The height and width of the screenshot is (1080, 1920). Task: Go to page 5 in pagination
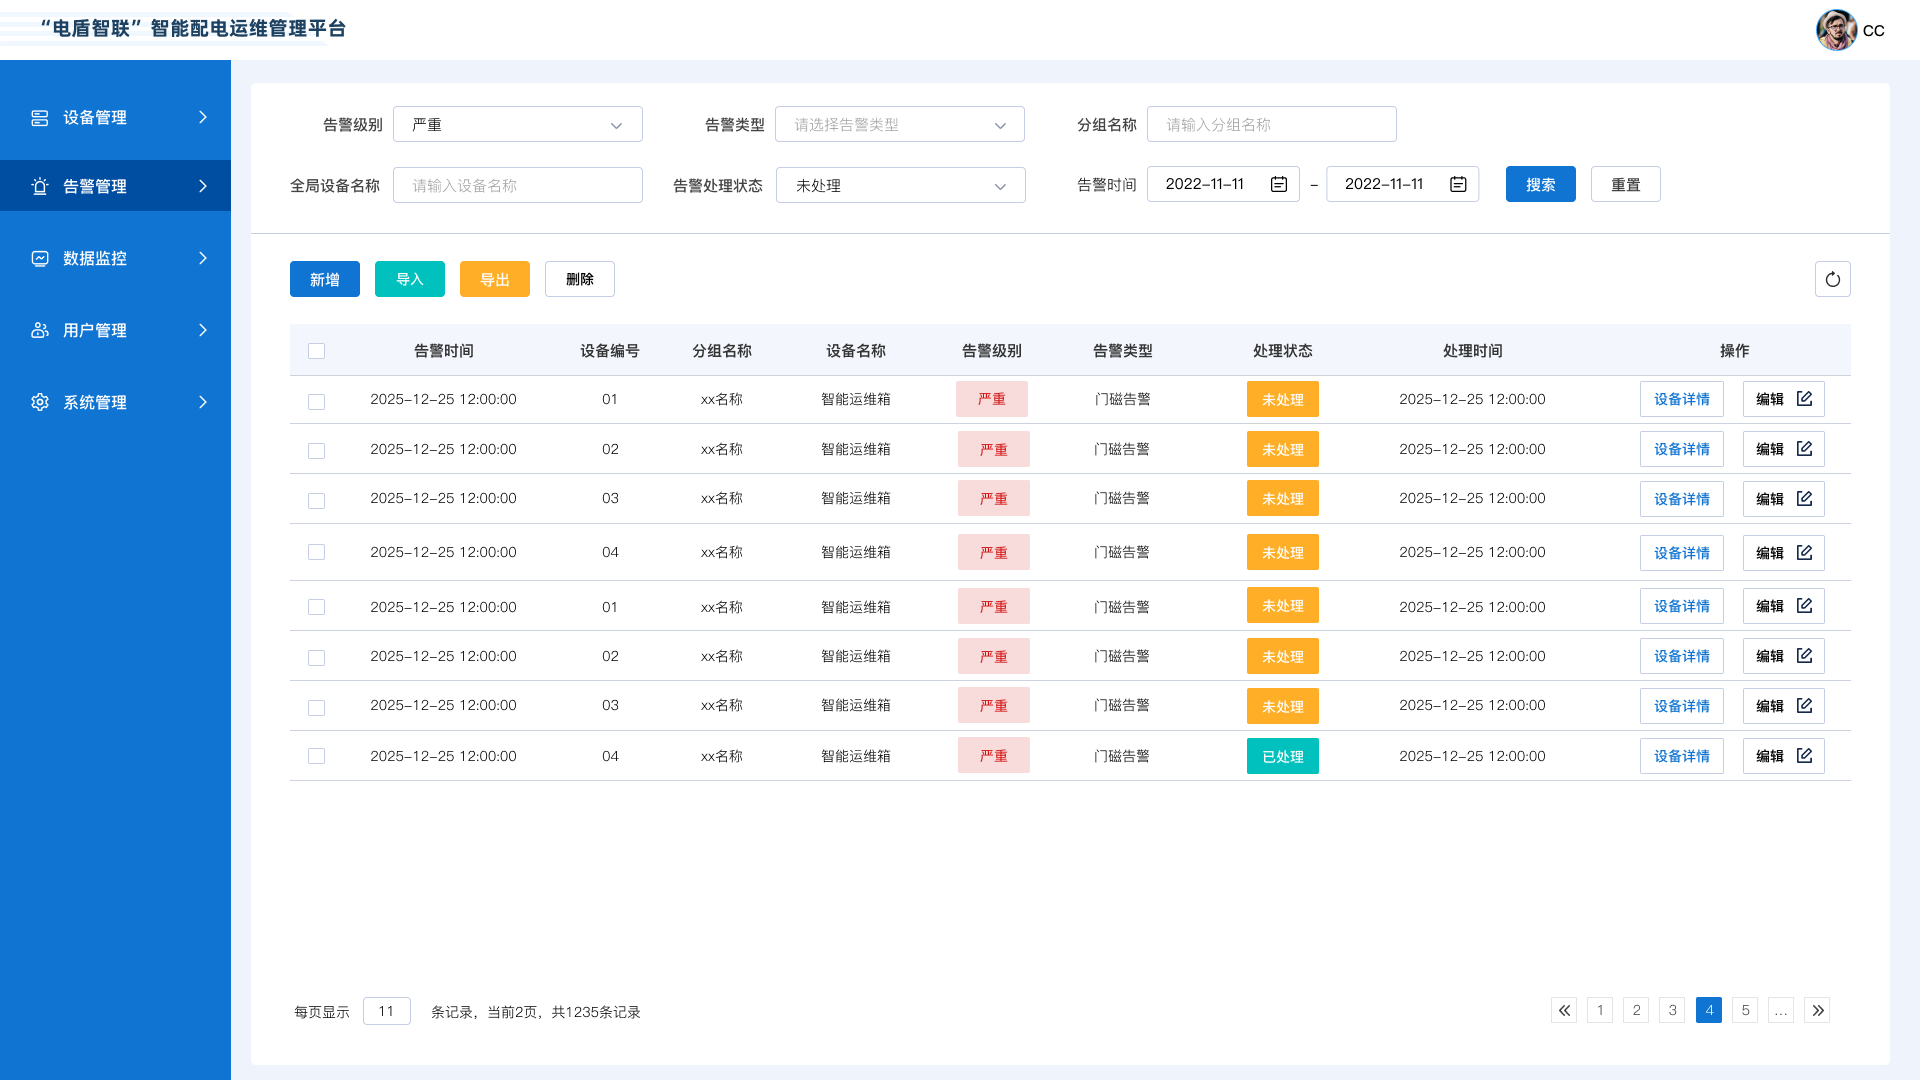[1745, 1010]
